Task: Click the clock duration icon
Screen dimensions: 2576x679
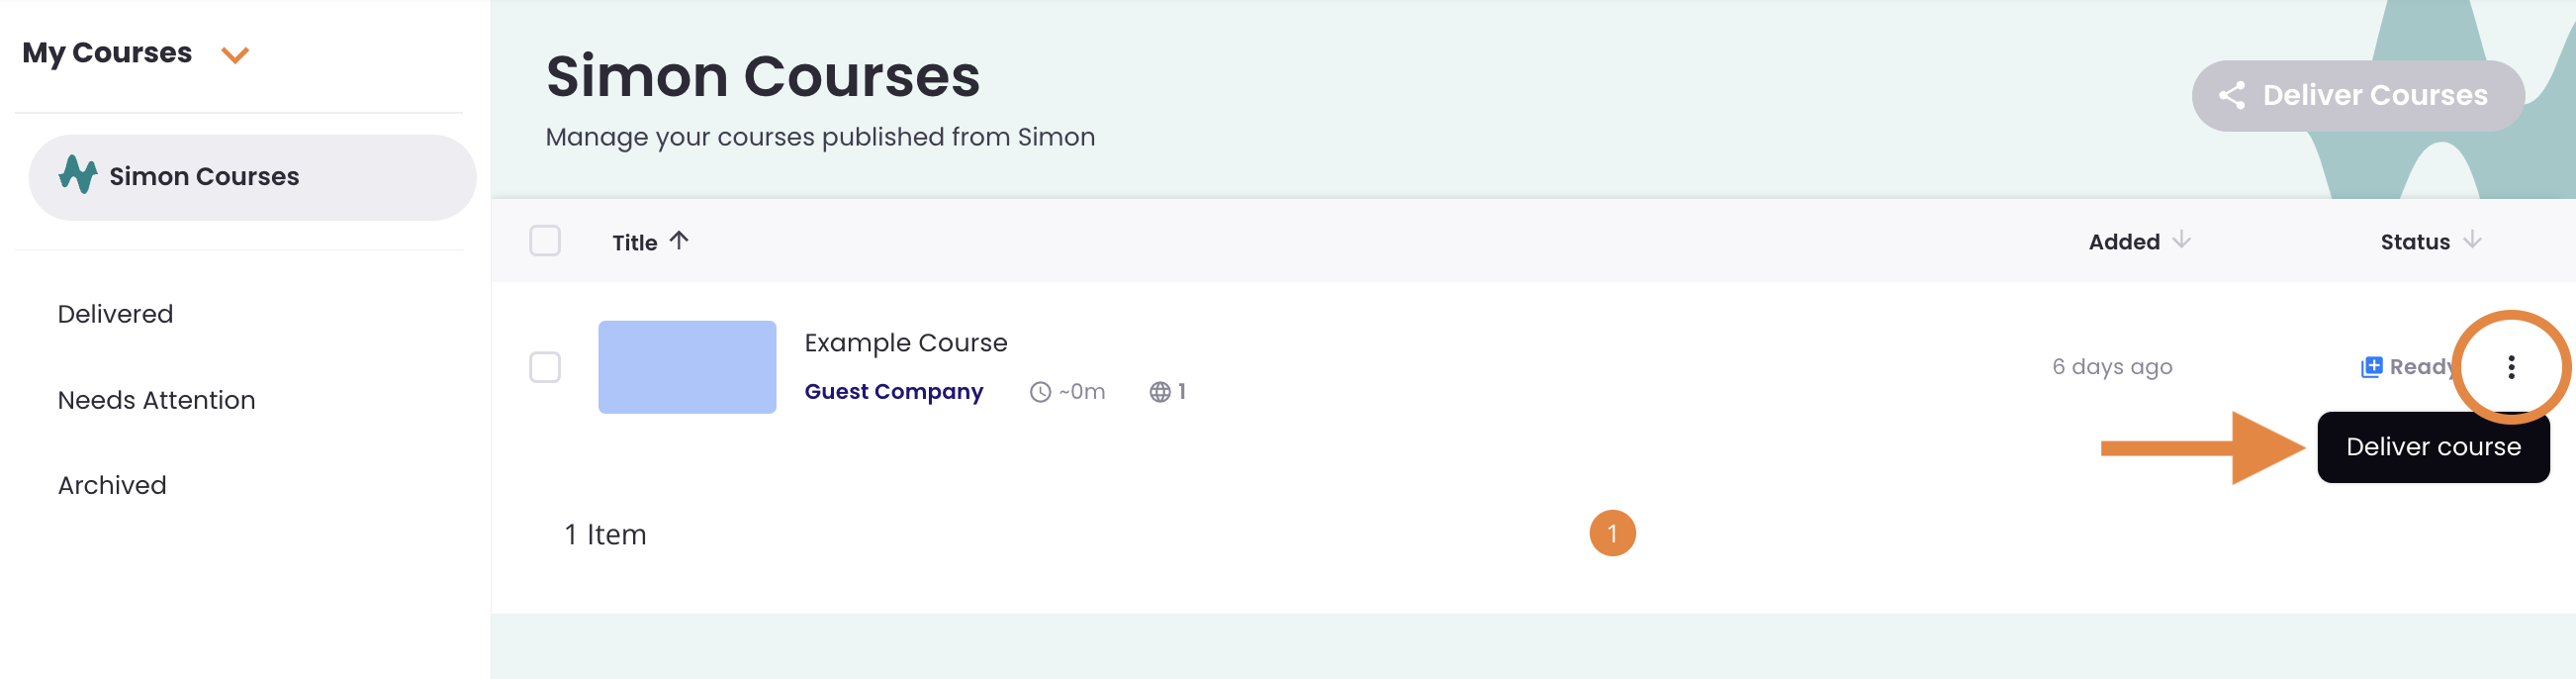Action: [1040, 392]
